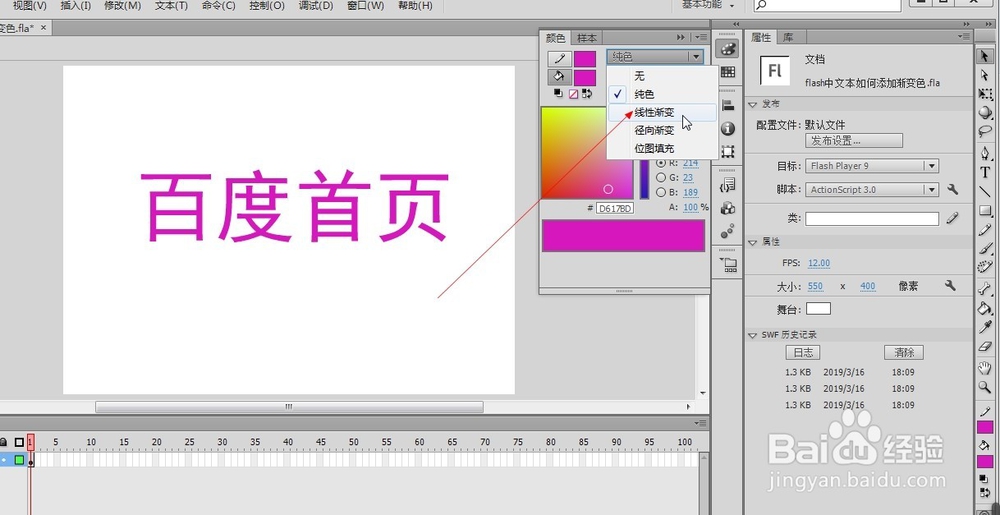1000x515 pixels.
Task: Choose 径向渐变 from the color type list
Action: (662, 130)
